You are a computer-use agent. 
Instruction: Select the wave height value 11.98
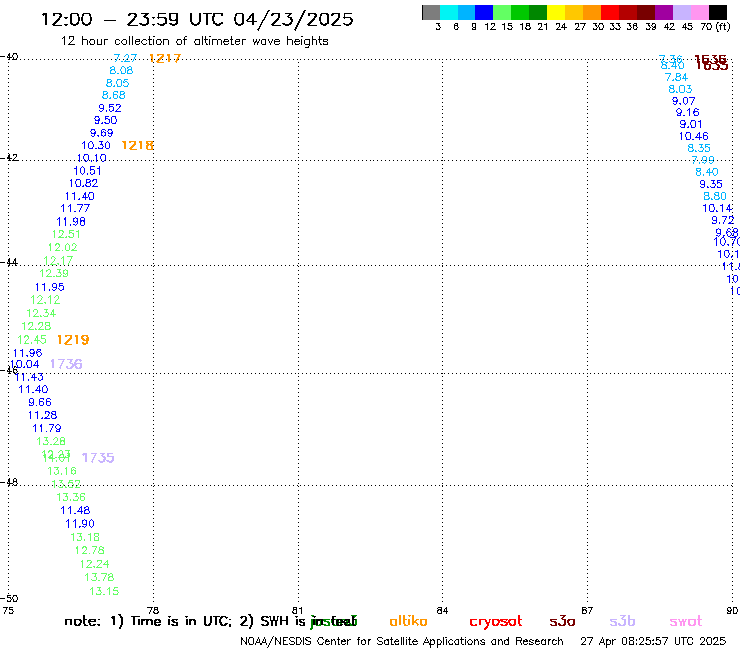[71, 222]
